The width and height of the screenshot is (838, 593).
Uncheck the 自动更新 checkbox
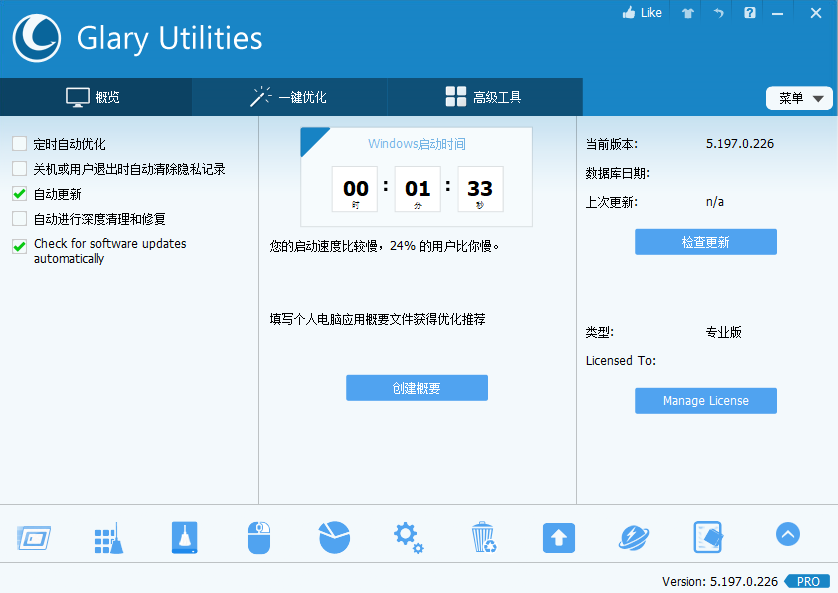click(x=20, y=194)
